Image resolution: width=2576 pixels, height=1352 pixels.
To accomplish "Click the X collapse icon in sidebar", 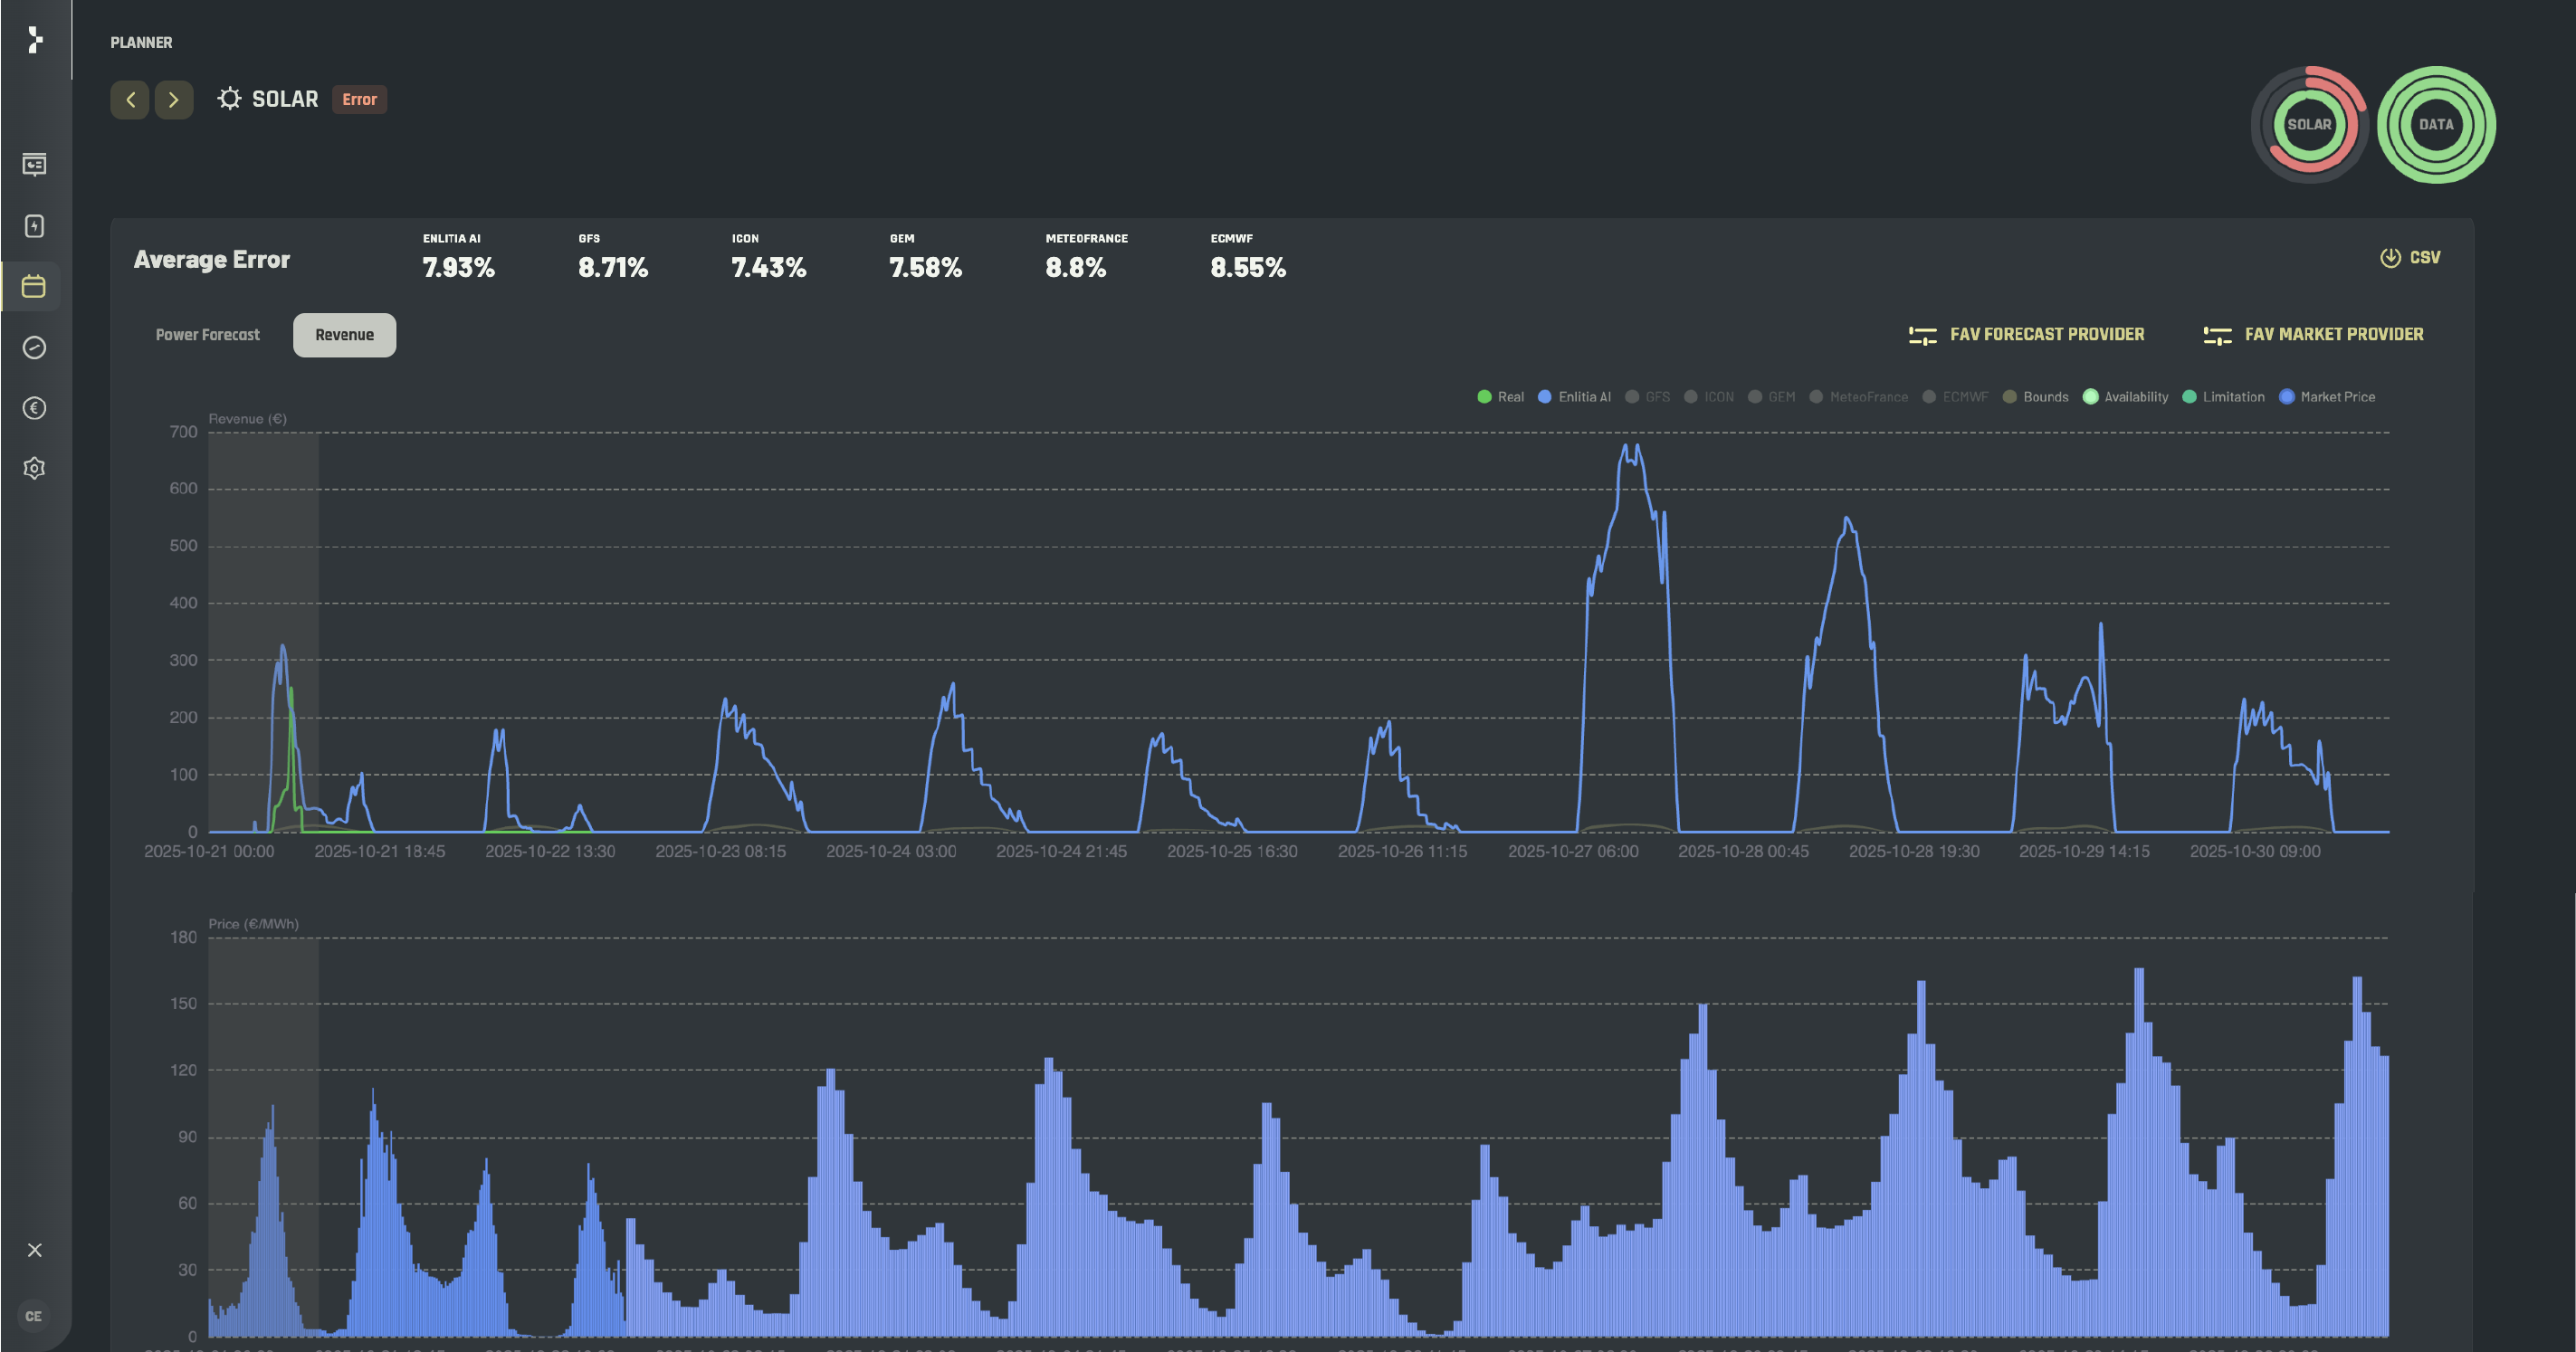I will [34, 1250].
